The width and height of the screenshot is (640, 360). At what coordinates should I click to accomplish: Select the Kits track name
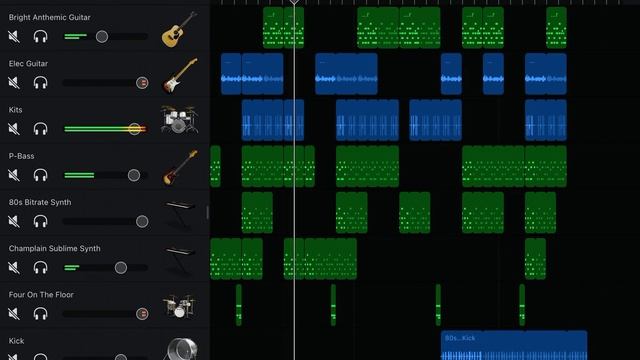16,110
